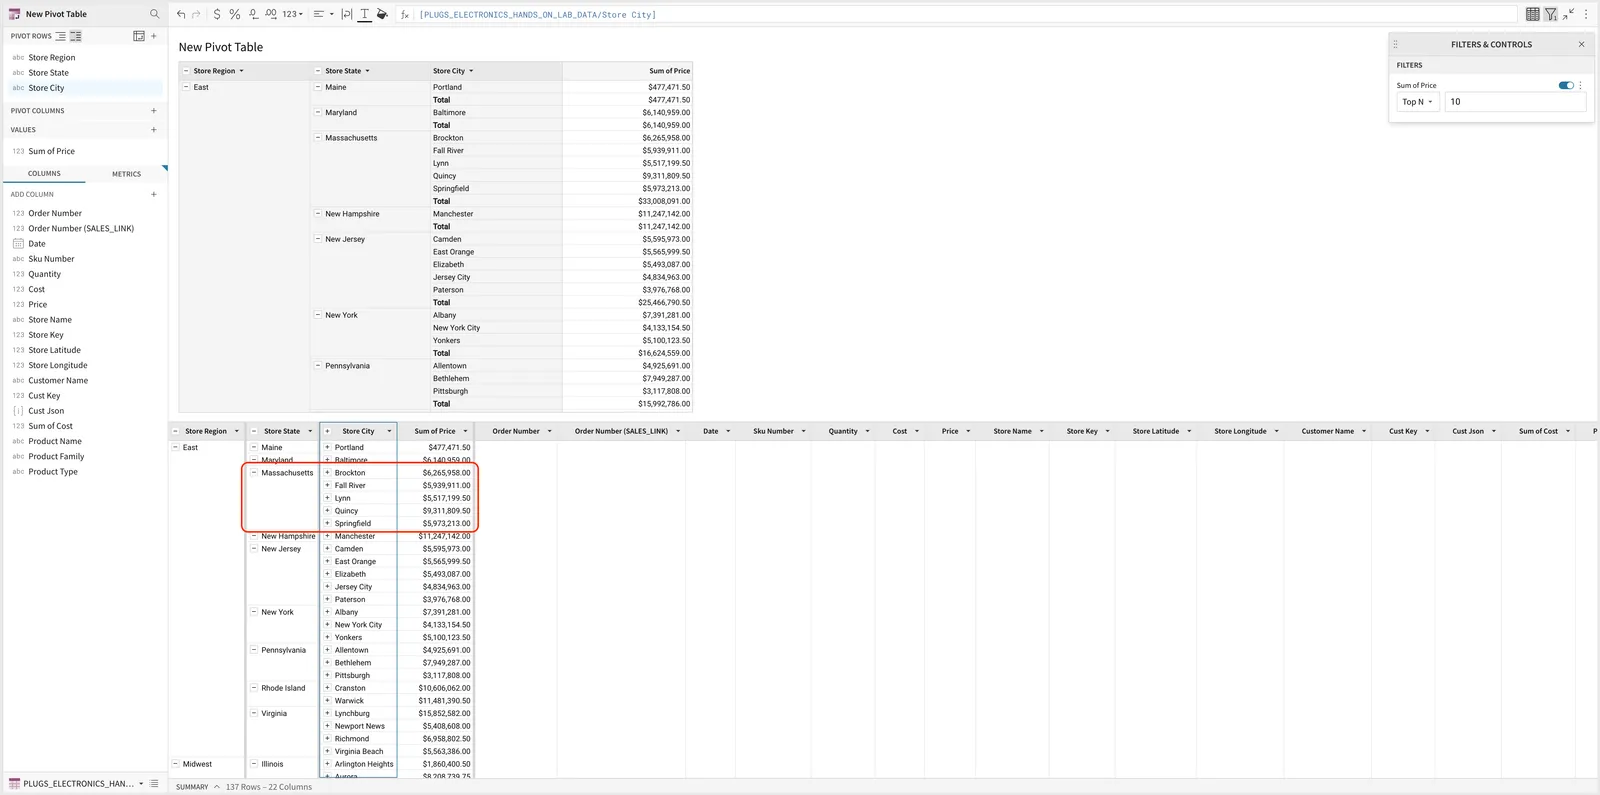1600x795 pixels.
Task: Click the filter funnel icon
Action: pos(1550,14)
